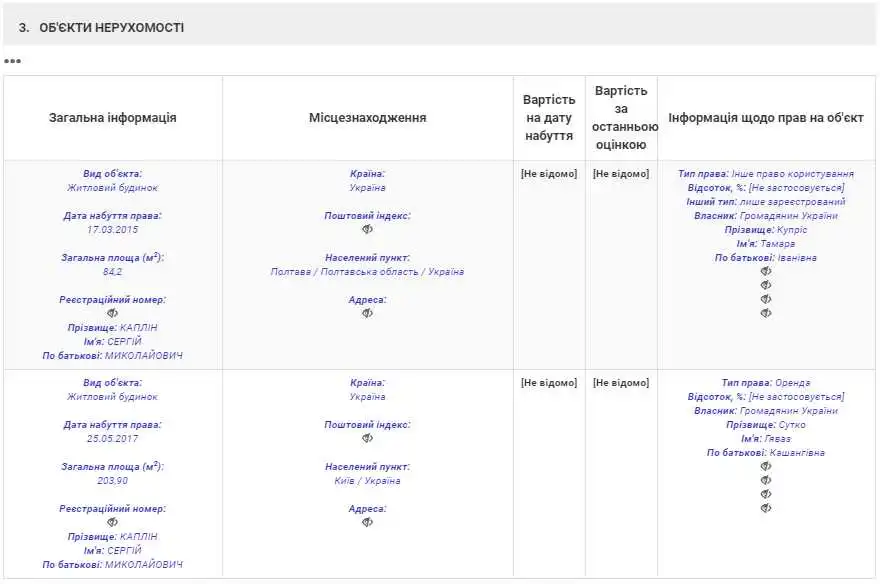The width and height of the screenshot is (880, 584).
Task: Click Інформація щодо прав на об'єкт header
Action: pyautogui.click(x=766, y=118)
